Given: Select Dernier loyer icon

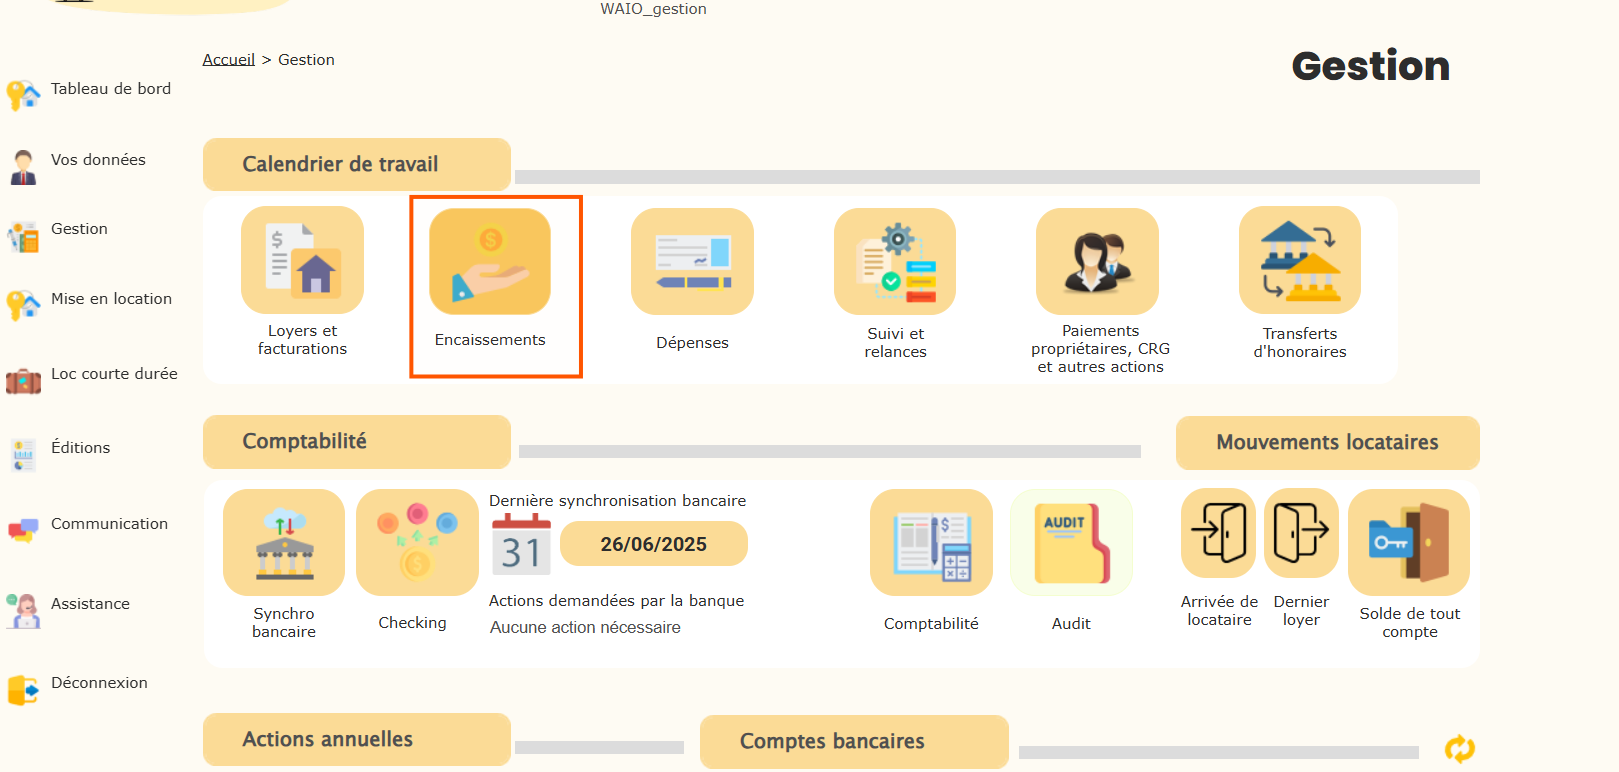Looking at the screenshot, I should click(x=1301, y=533).
